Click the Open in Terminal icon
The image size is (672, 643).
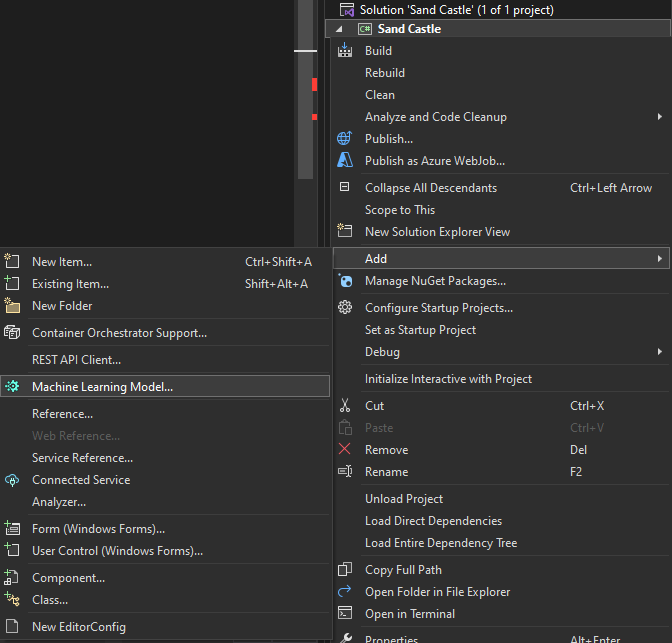(345, 613)
